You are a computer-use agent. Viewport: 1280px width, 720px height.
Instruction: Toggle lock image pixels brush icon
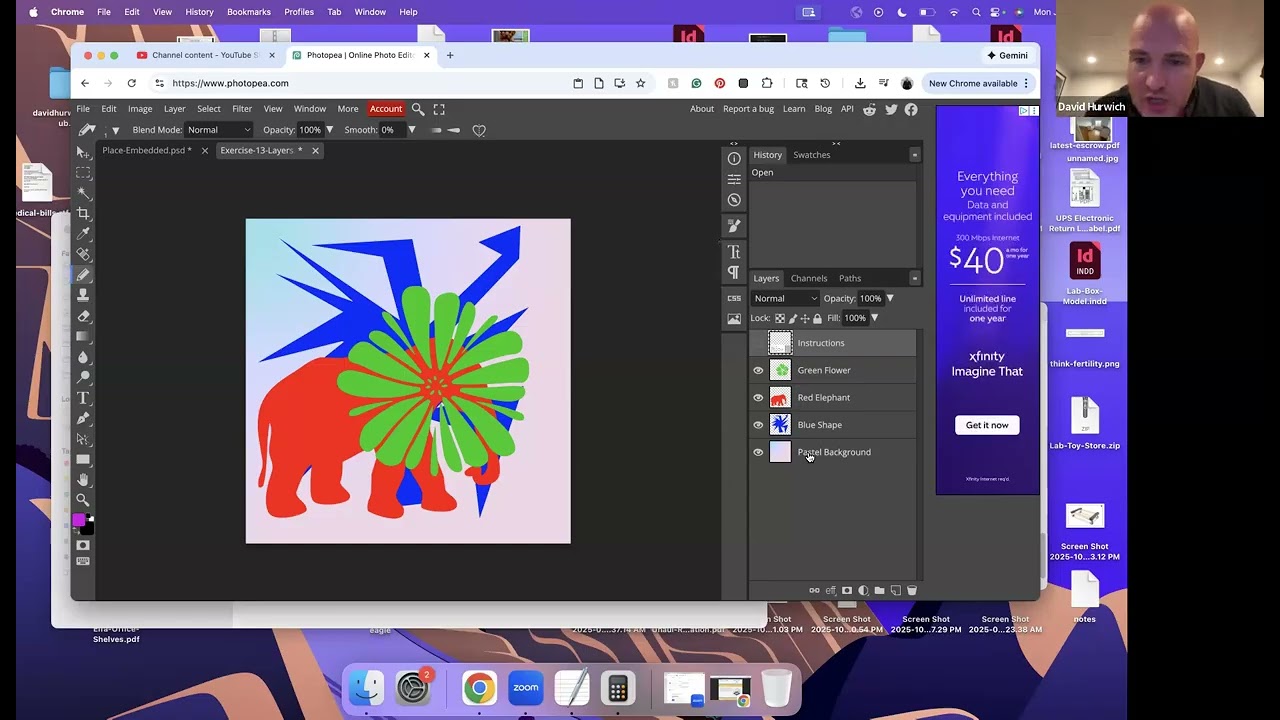coord(793,318)
